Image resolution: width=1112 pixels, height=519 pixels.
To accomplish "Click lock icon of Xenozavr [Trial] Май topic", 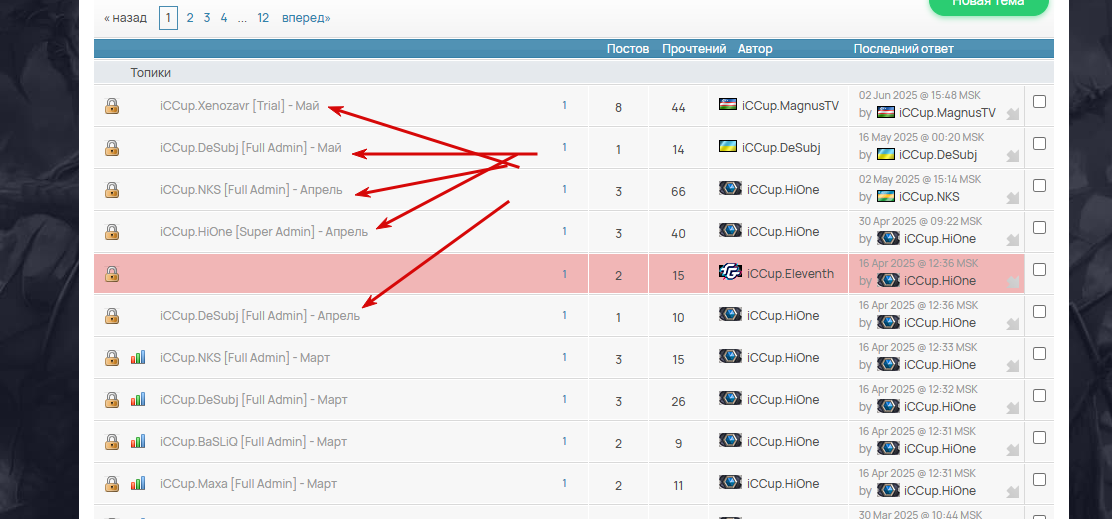I will click(112, 106).
